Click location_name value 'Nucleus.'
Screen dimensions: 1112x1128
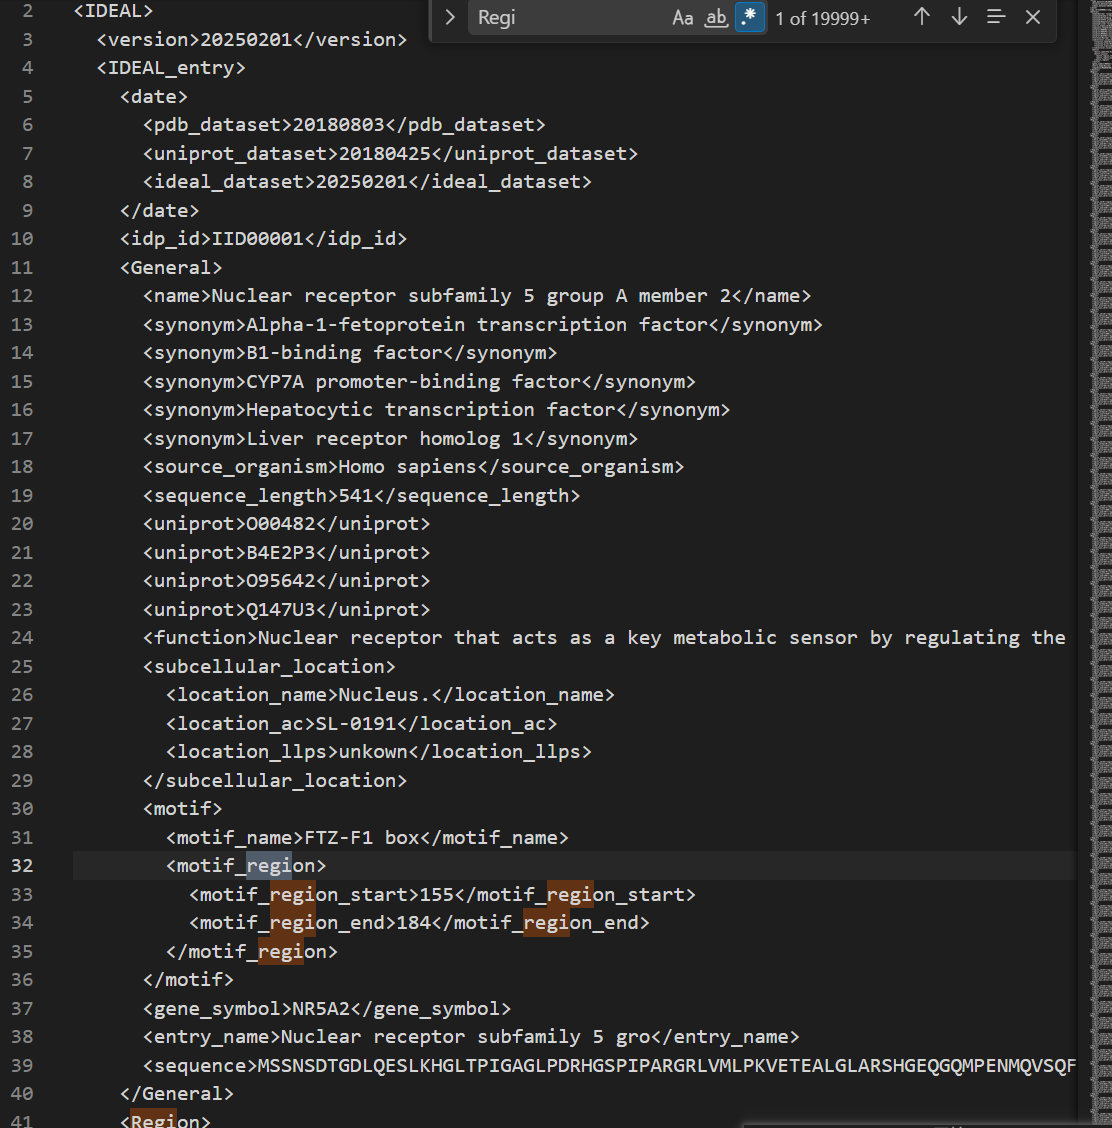[384, 695]
